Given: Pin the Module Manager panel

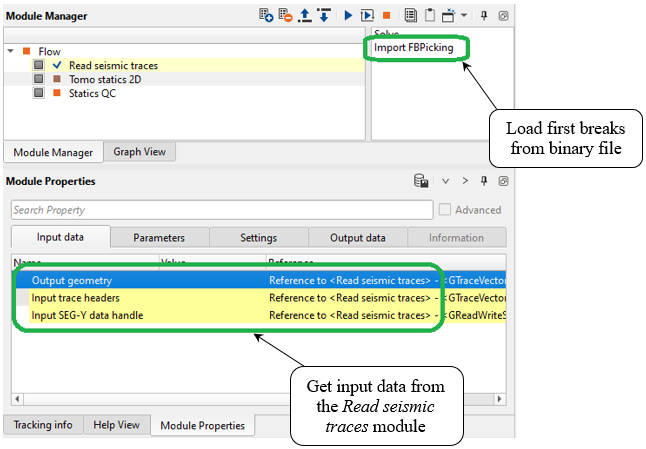Looking at the screenshot, I should pyautogui.click(x=485, y=16).
